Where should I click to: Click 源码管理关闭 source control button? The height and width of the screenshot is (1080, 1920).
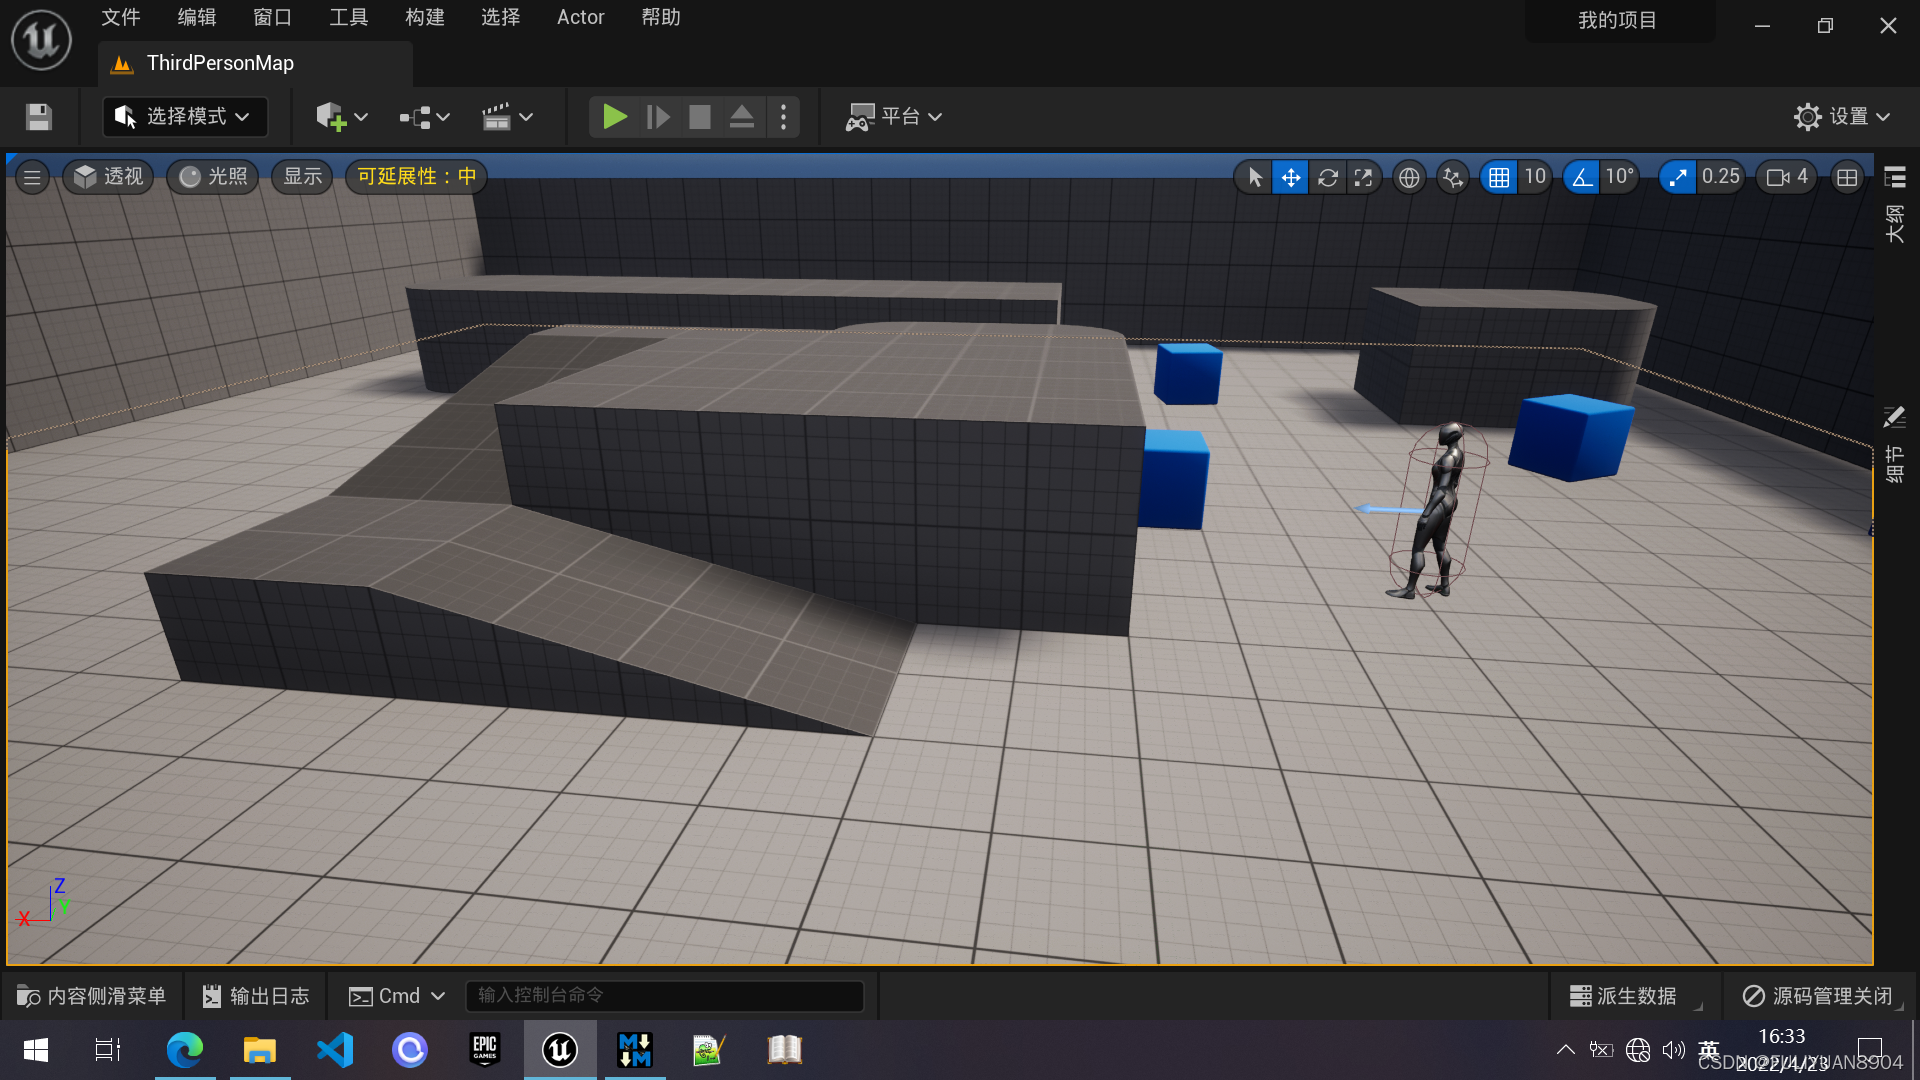pos(1818,996)
